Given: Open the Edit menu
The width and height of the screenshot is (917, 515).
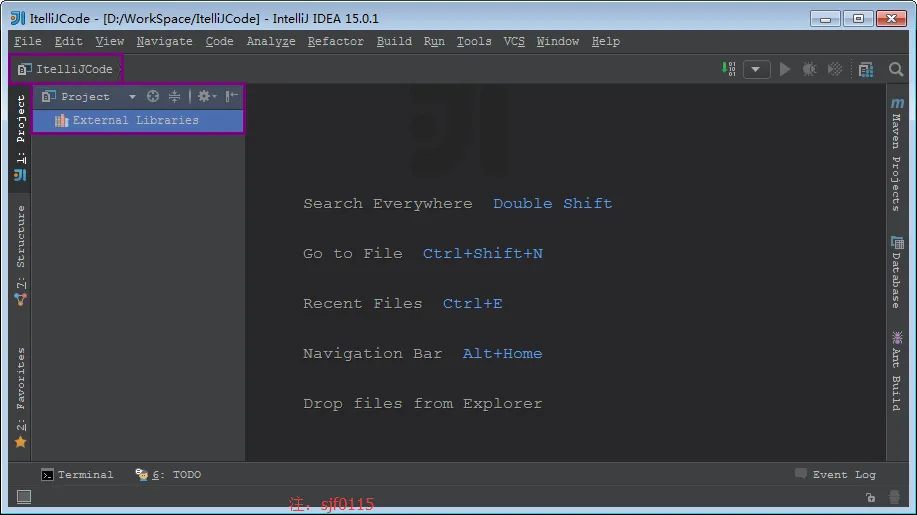Looking at the screenshot, I should pyautogui.click(x=68, y=42).
